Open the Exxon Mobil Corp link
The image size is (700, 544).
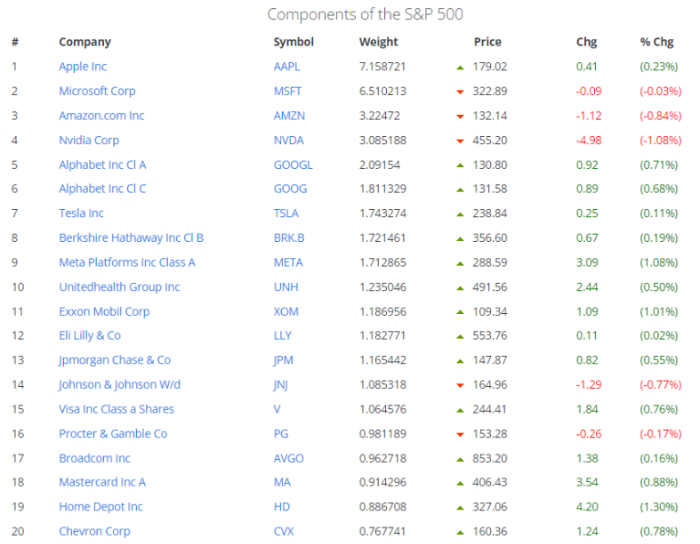pos(104,311)
